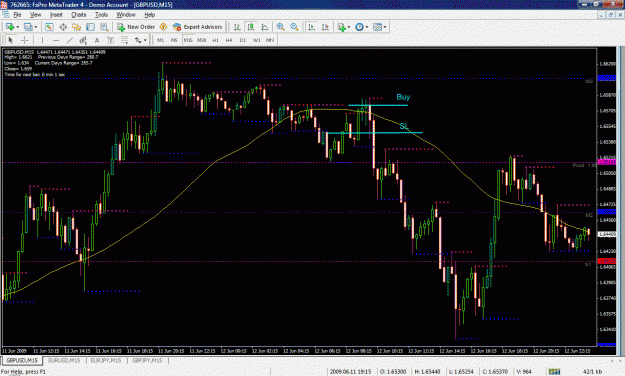
Task: Expand the Templates dropdown arrow
Action: click(x=385, y=27)
